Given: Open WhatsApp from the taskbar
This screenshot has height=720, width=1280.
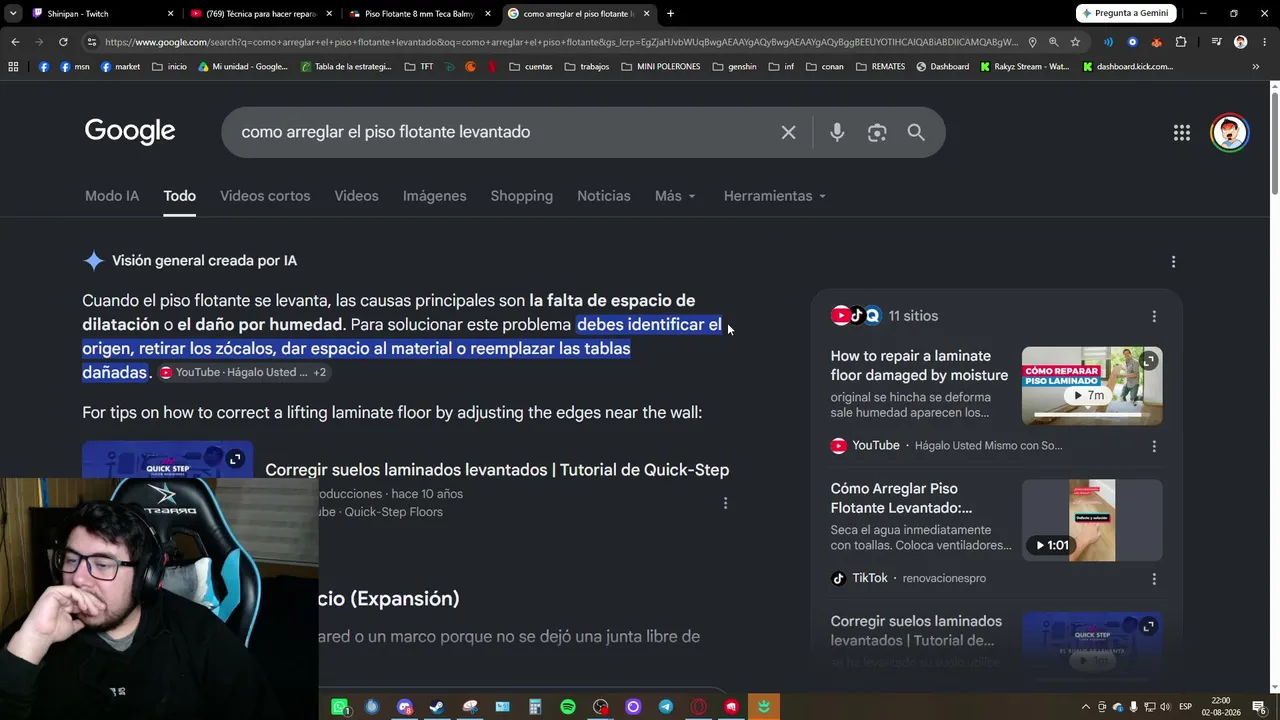Looking at the screenshot, I should (x=340, y=707).
